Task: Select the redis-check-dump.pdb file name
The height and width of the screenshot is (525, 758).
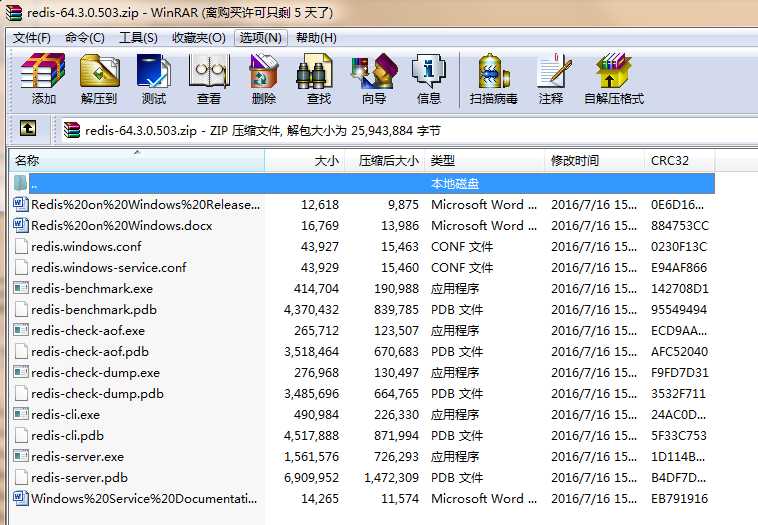Action: tap(97, 394)
